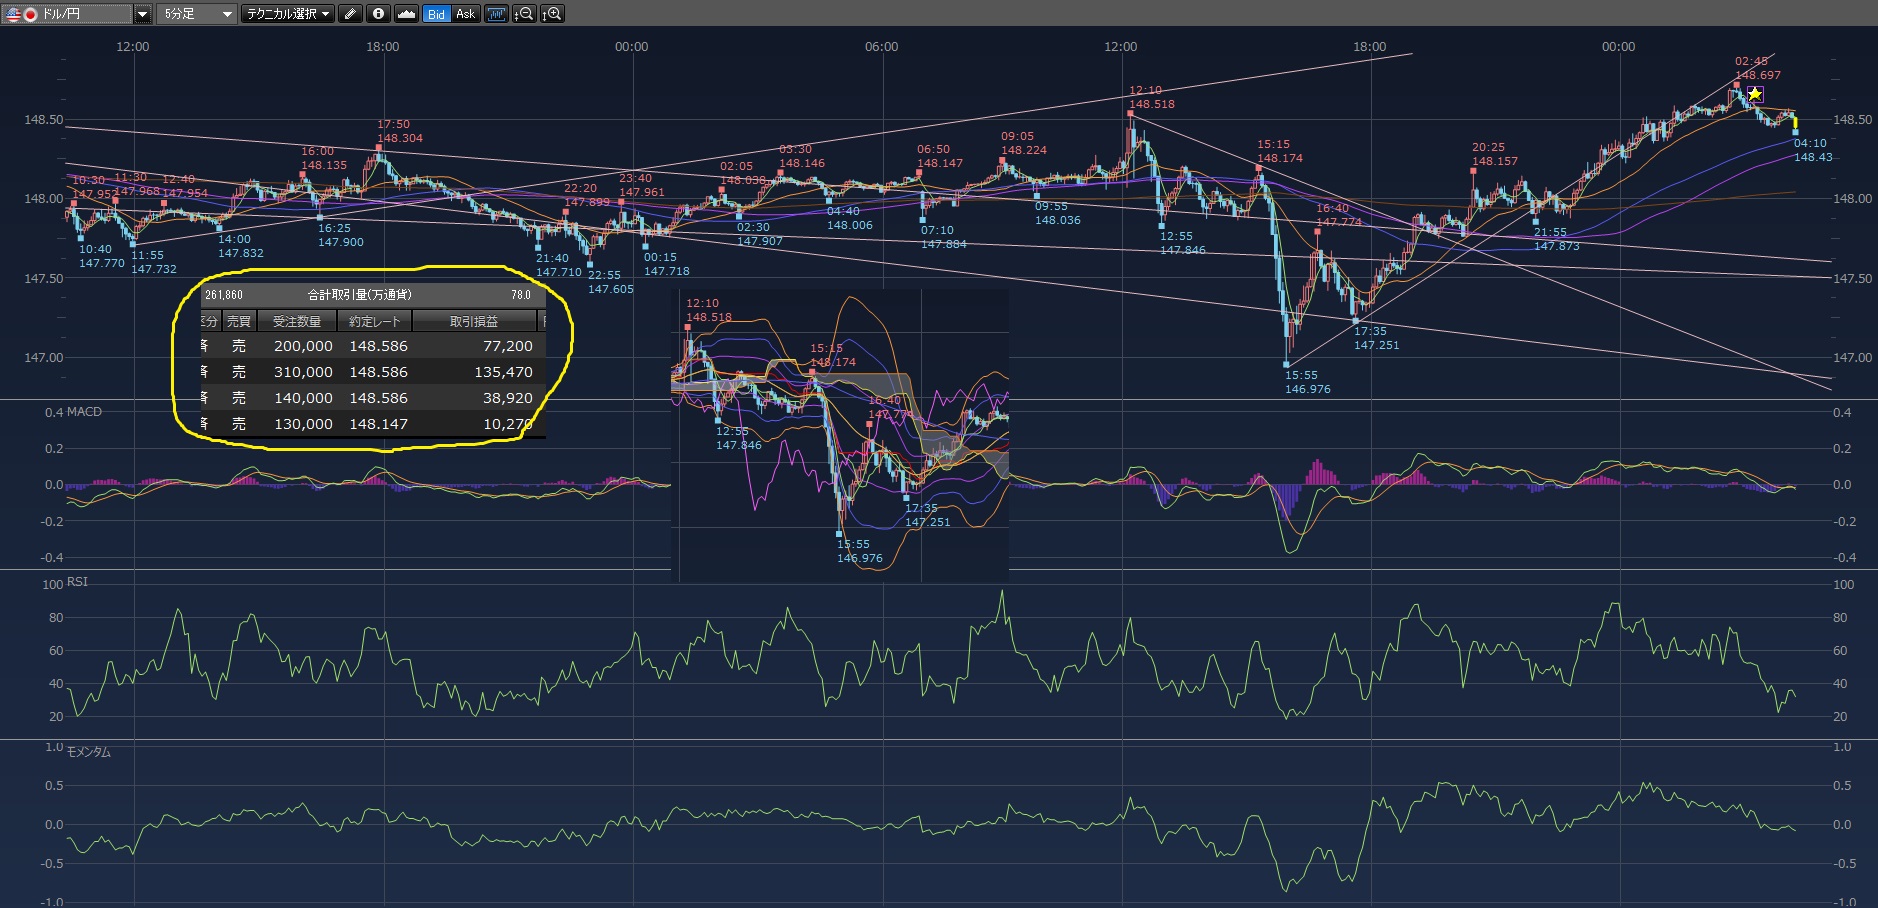Sort by 取引損益 column header
This screenshot has width=1878, height=908.
(x=474, y=321)
